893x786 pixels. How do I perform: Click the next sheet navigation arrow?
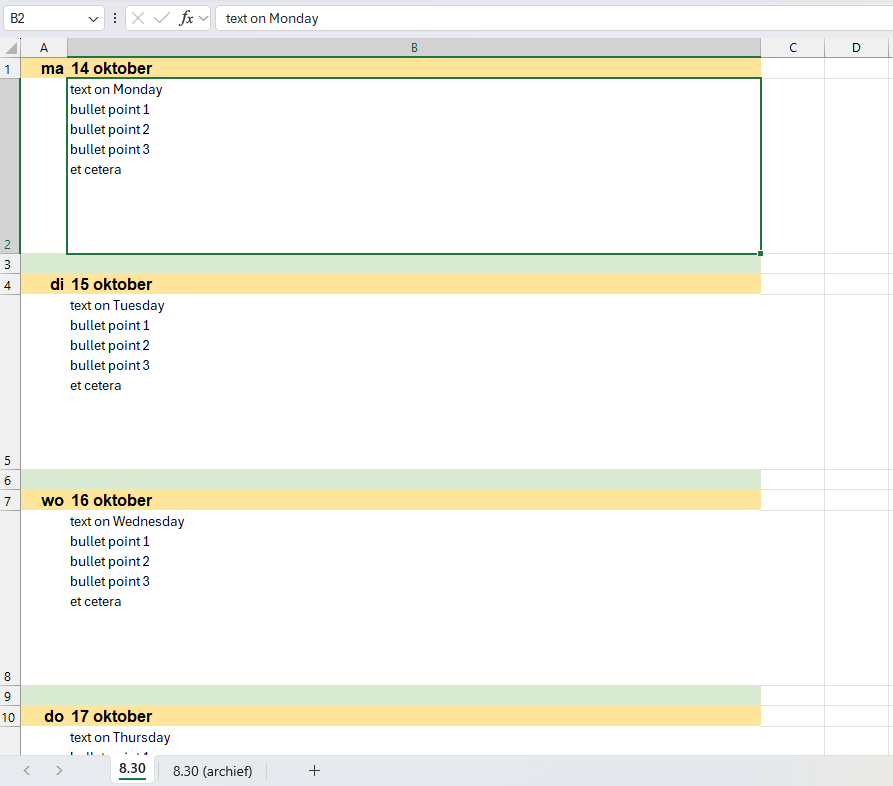coord(59,771)
